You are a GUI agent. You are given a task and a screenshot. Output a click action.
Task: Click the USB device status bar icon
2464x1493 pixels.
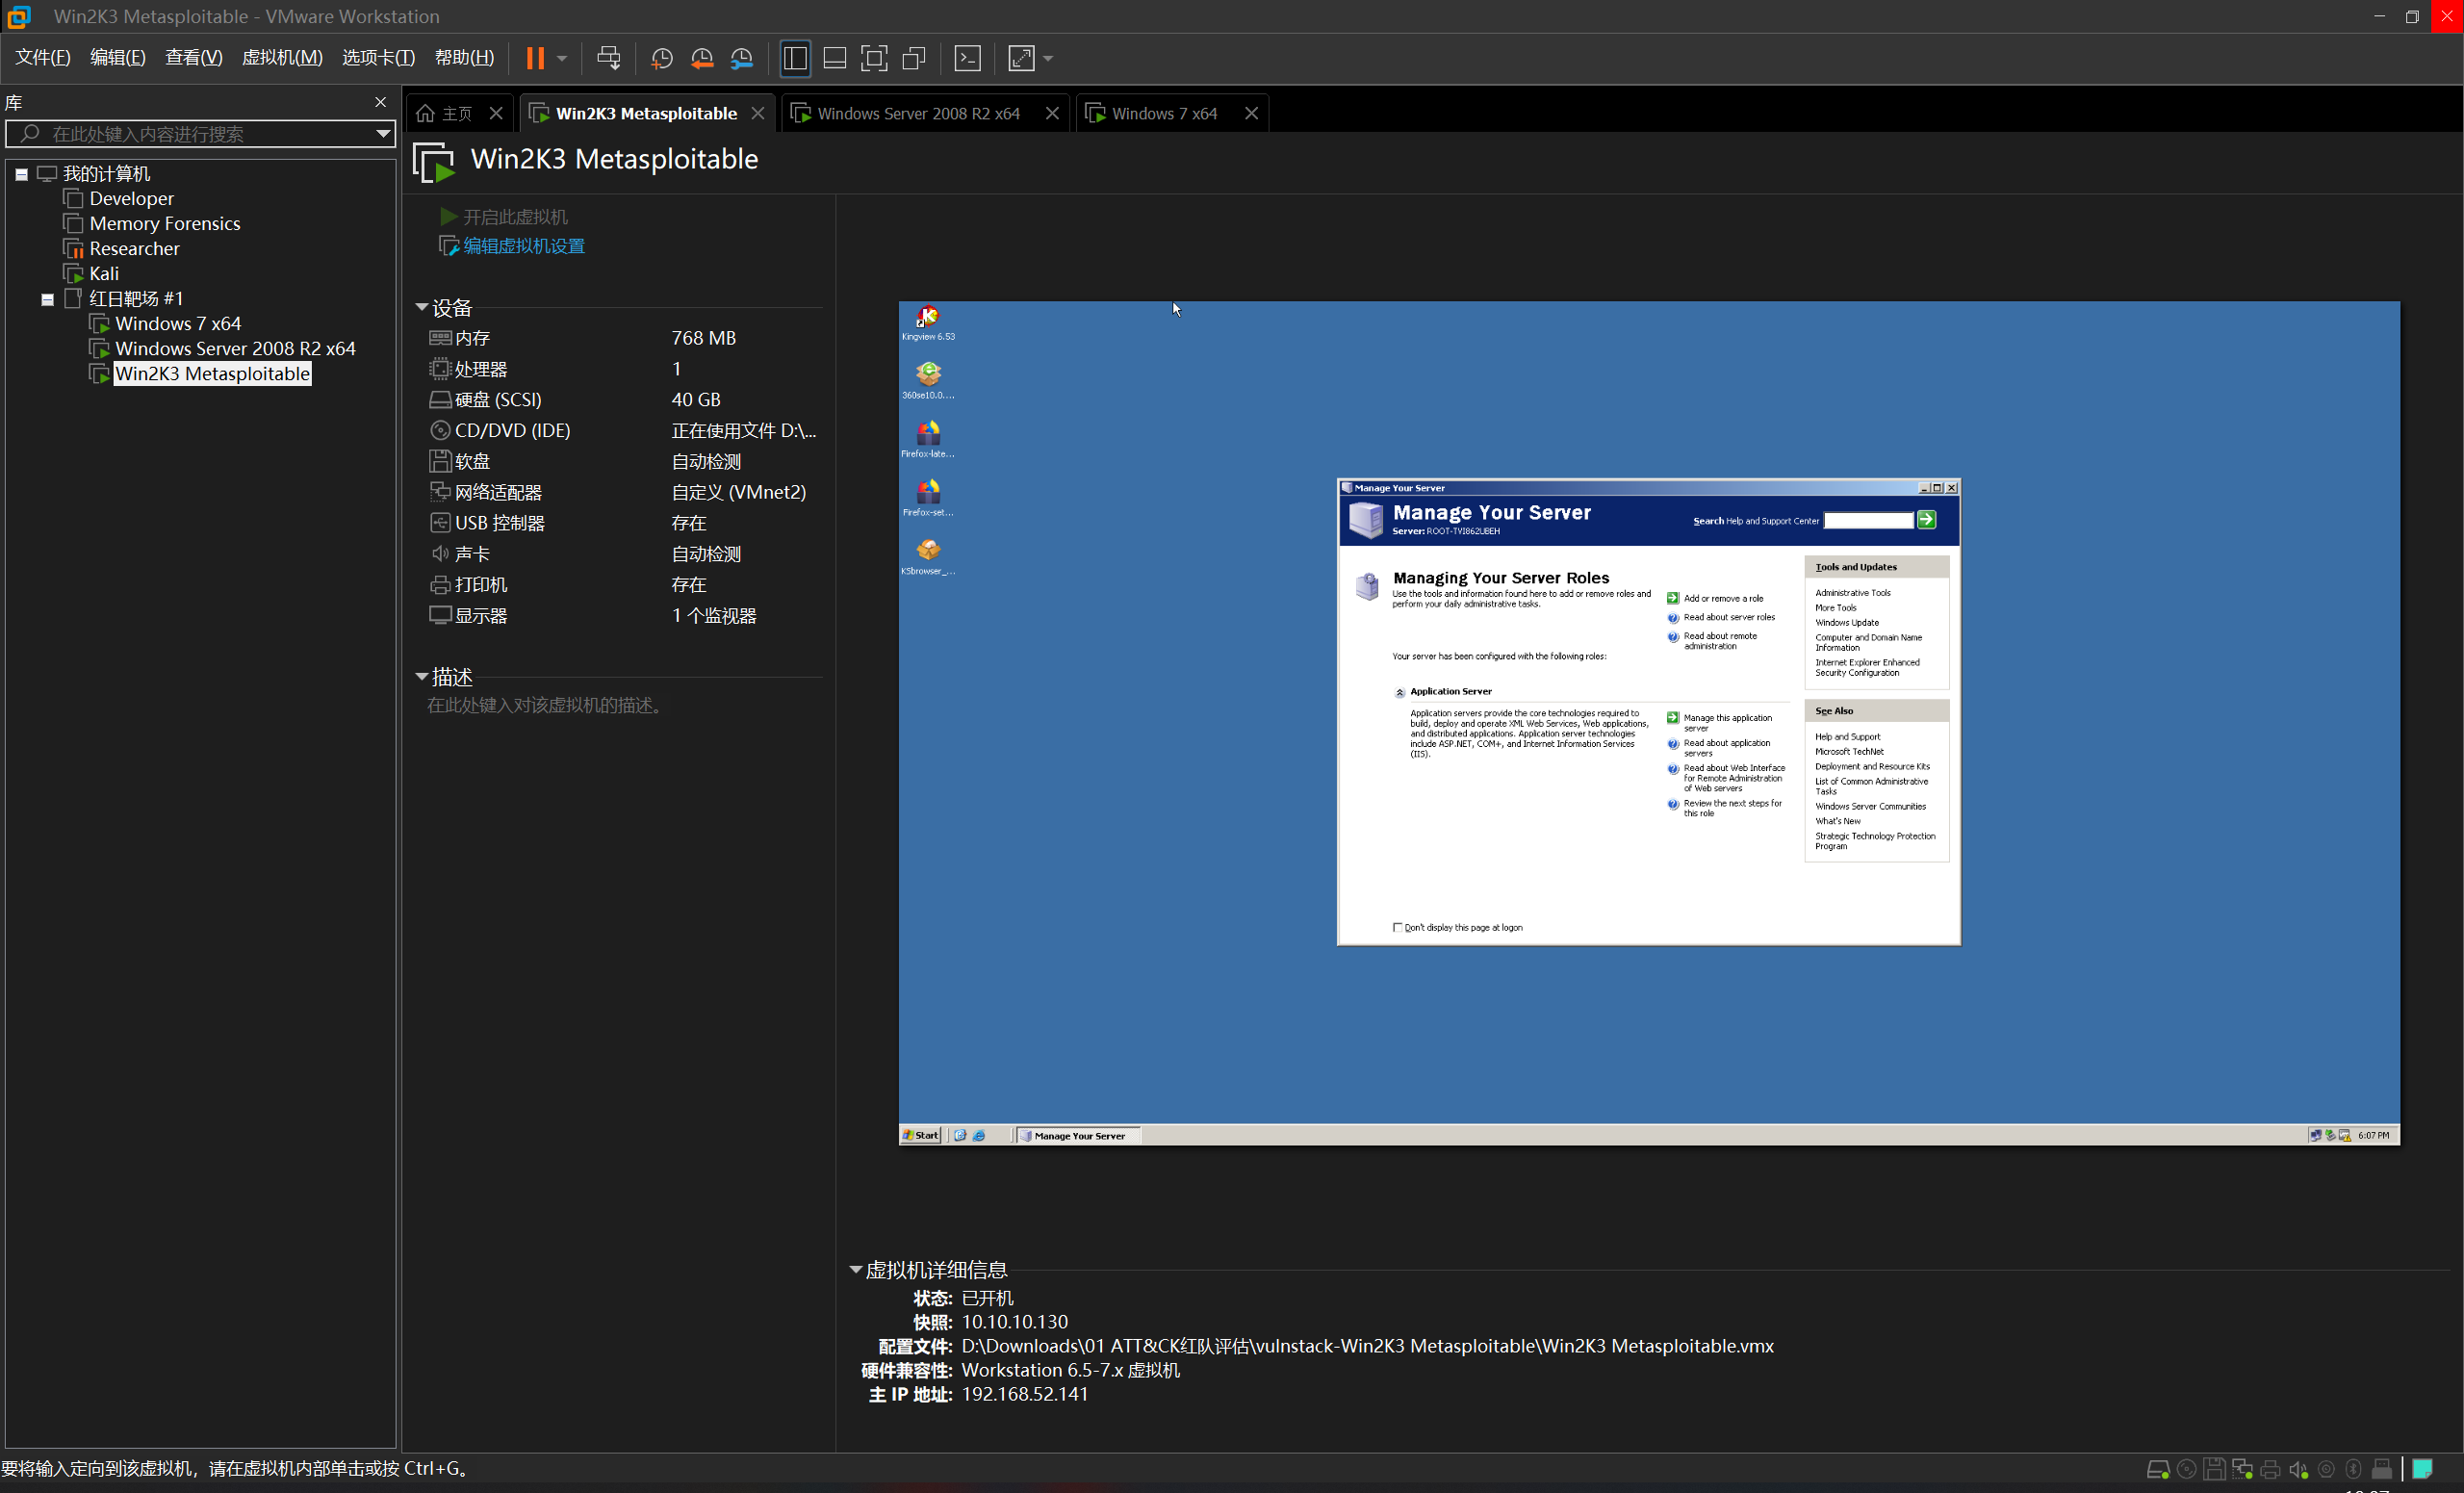2382,1469
